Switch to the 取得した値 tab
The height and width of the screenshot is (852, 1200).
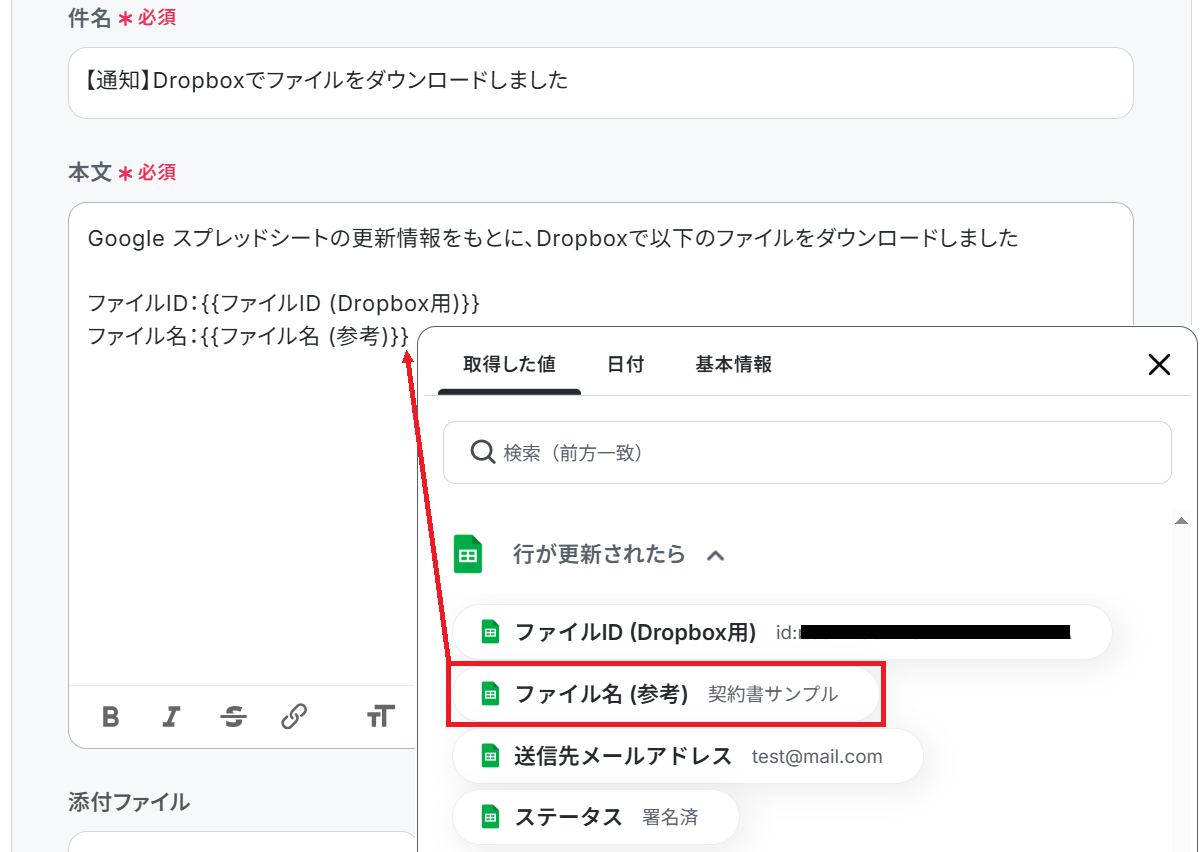(x=509, y=364)
